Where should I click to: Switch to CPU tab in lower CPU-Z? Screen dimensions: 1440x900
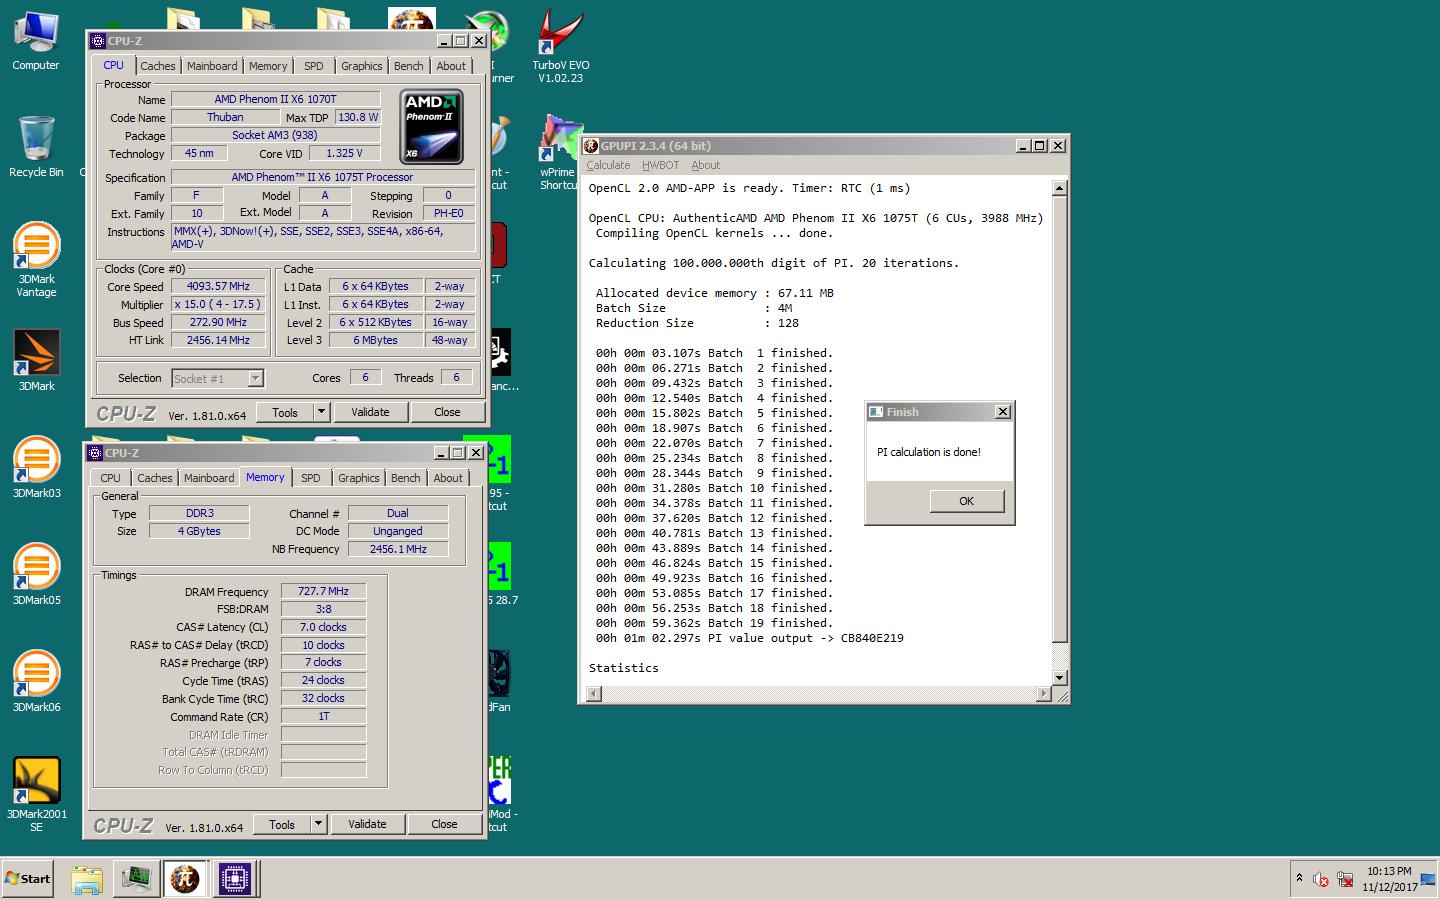[x=110, y=478]
